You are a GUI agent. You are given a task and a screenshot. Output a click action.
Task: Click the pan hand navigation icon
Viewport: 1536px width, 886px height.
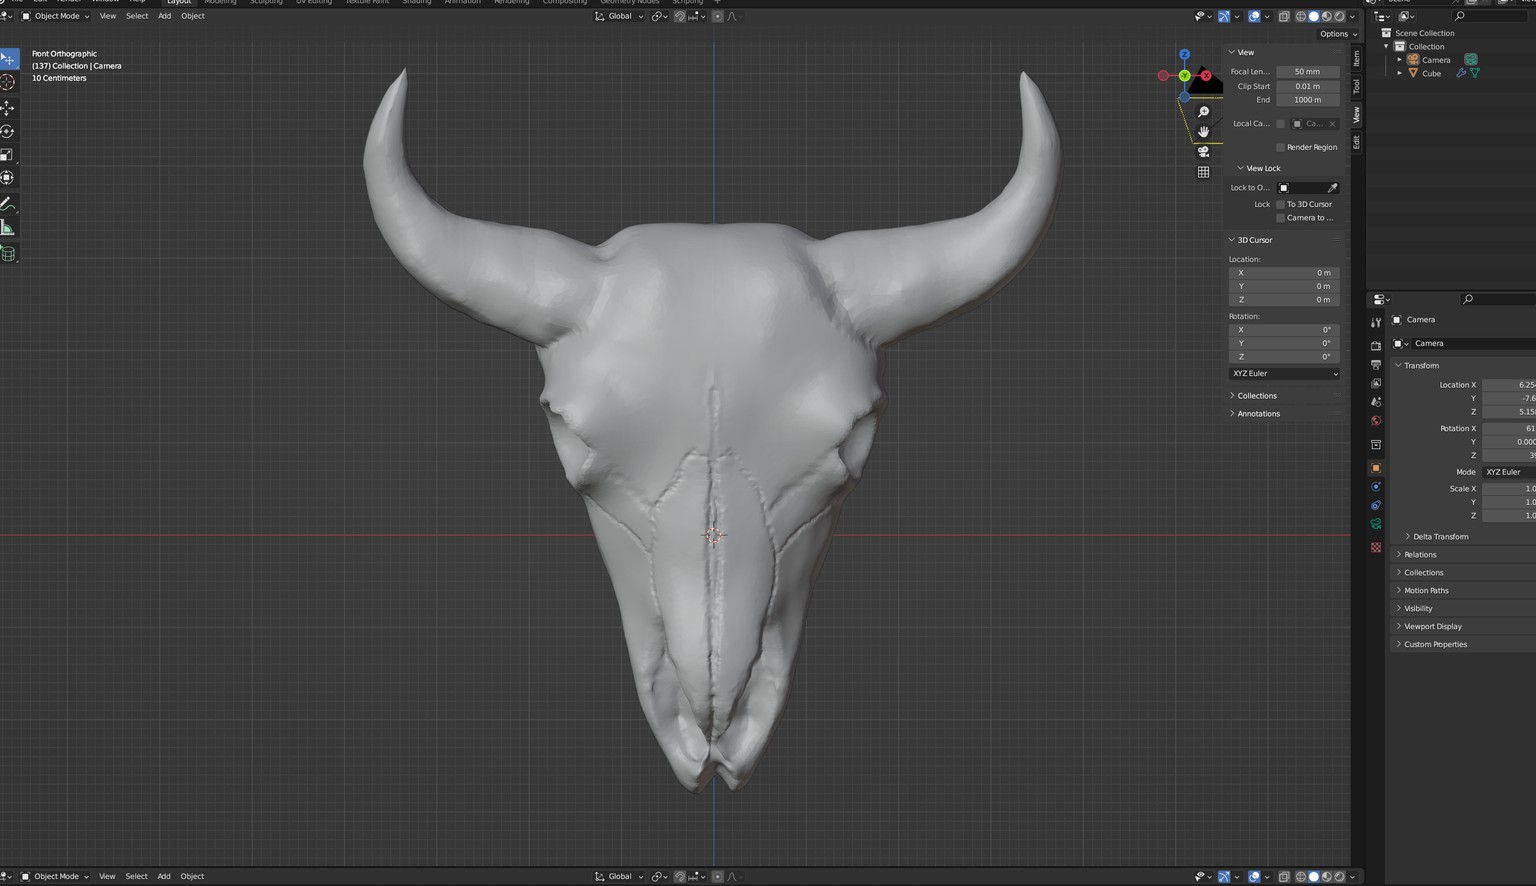[1203, 132]
